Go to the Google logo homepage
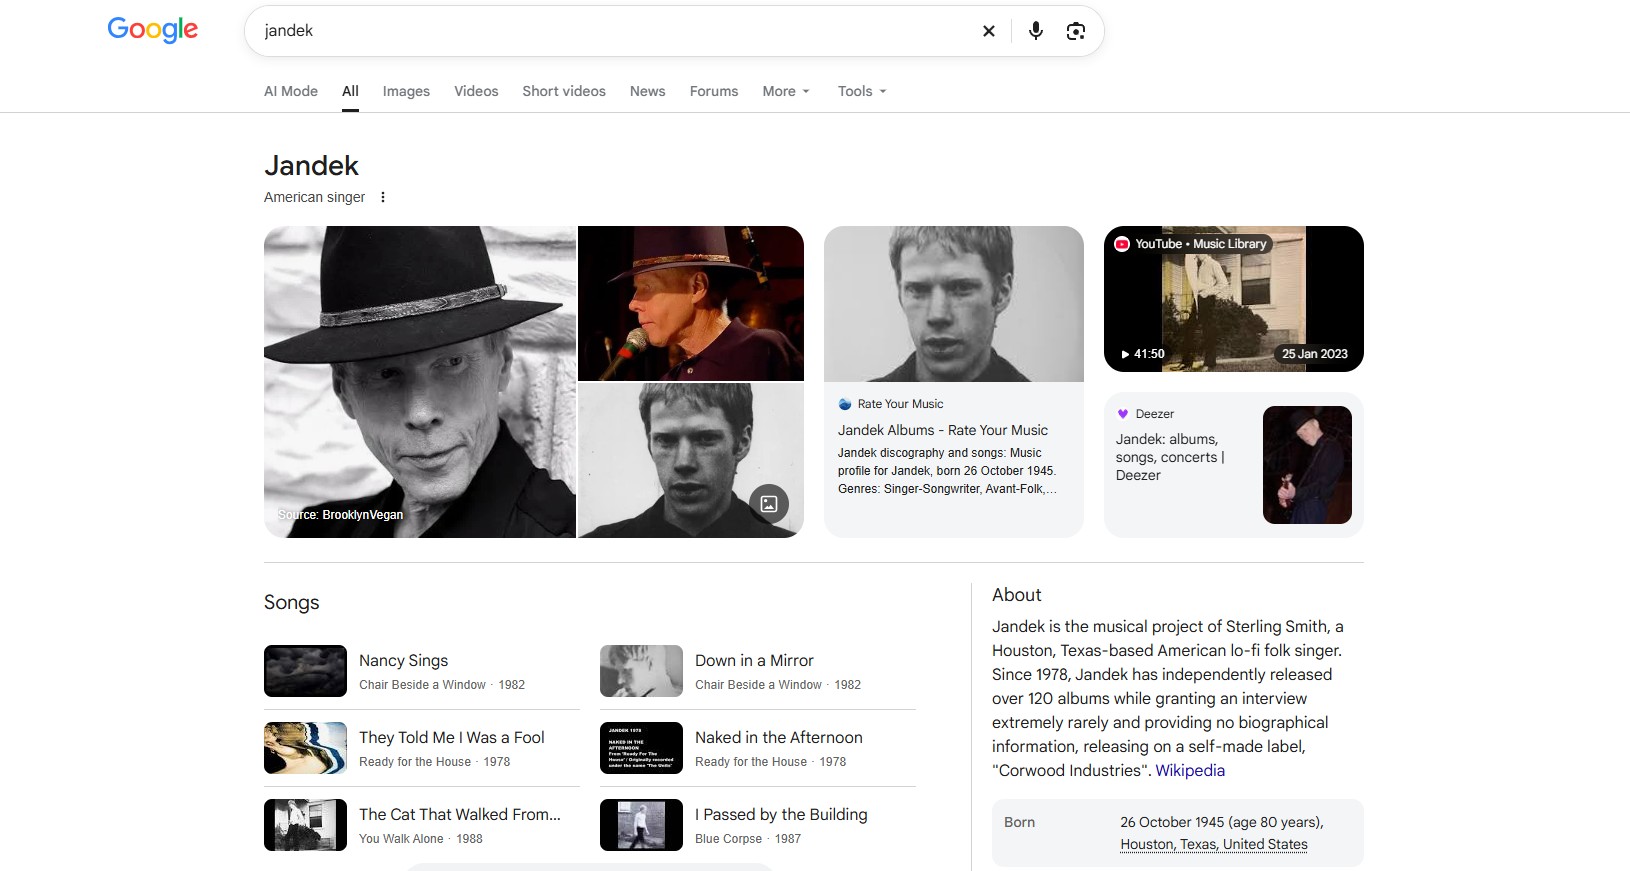The height and width of the screenshot is (871, 1630). point(153,30)
